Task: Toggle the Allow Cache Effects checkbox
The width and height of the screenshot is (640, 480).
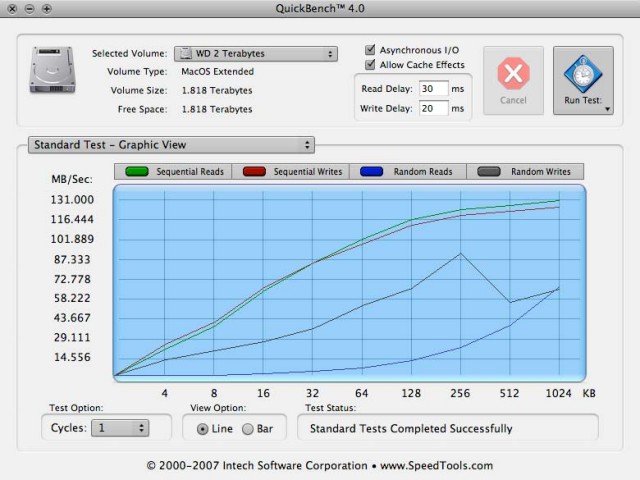Action: pyautogui.click(x=370, y=64)
